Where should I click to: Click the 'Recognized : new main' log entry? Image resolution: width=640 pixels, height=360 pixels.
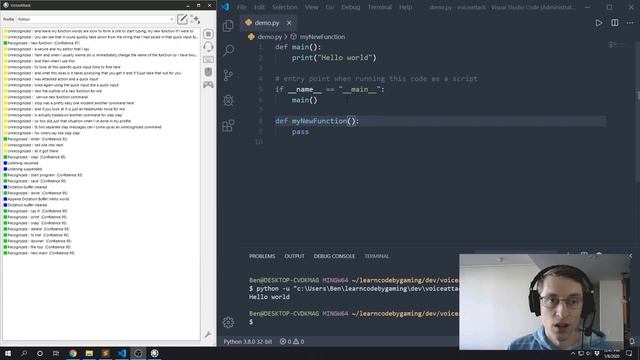tap(39, 253)
